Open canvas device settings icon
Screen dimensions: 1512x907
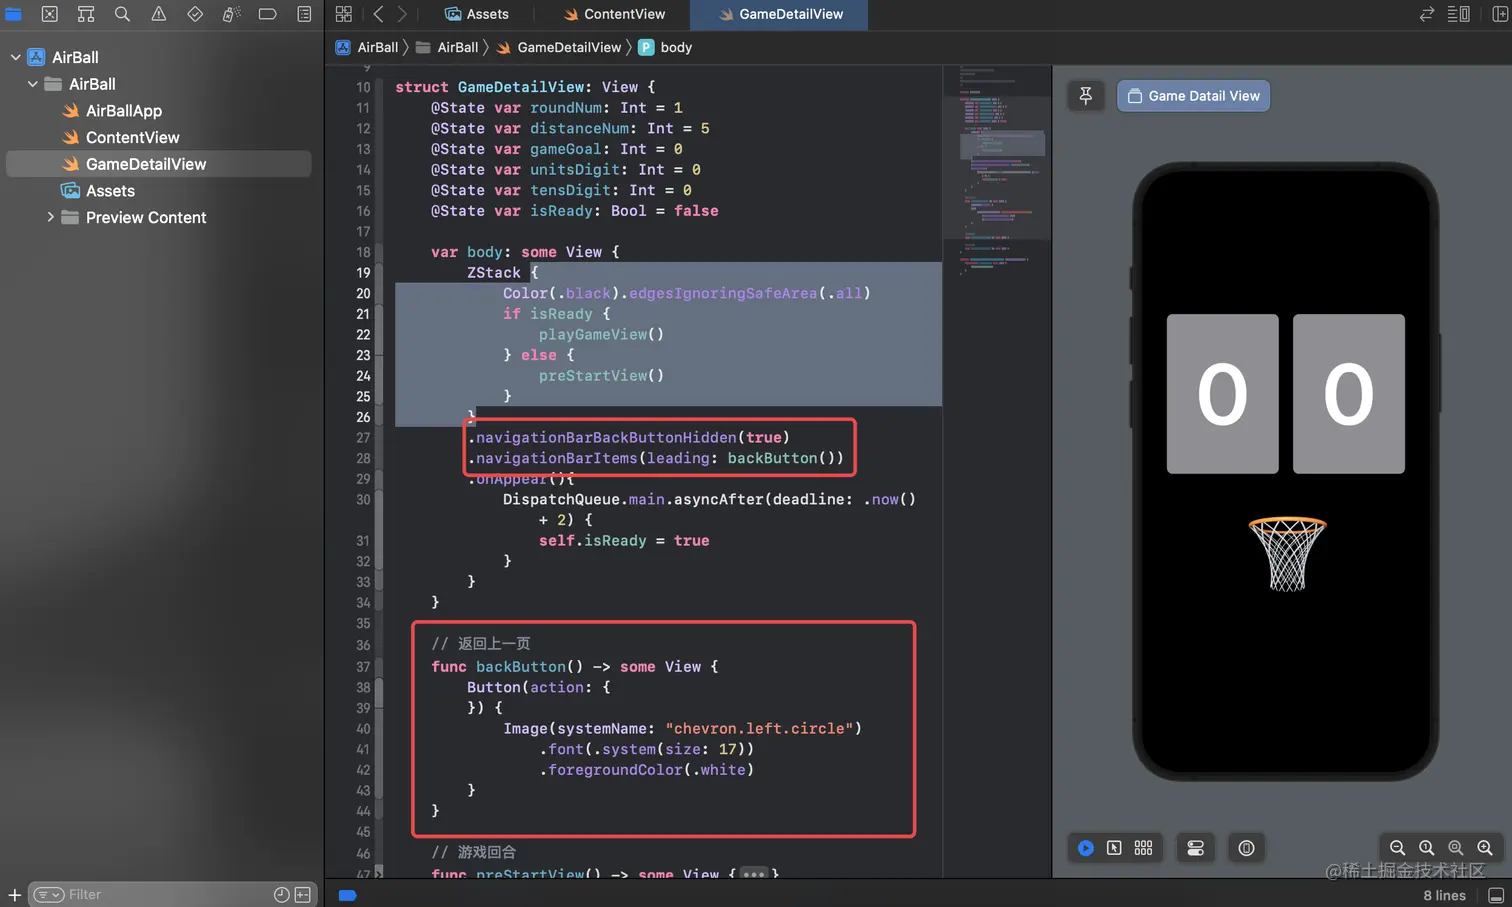pyautogui.click(x=1195, y=848)
